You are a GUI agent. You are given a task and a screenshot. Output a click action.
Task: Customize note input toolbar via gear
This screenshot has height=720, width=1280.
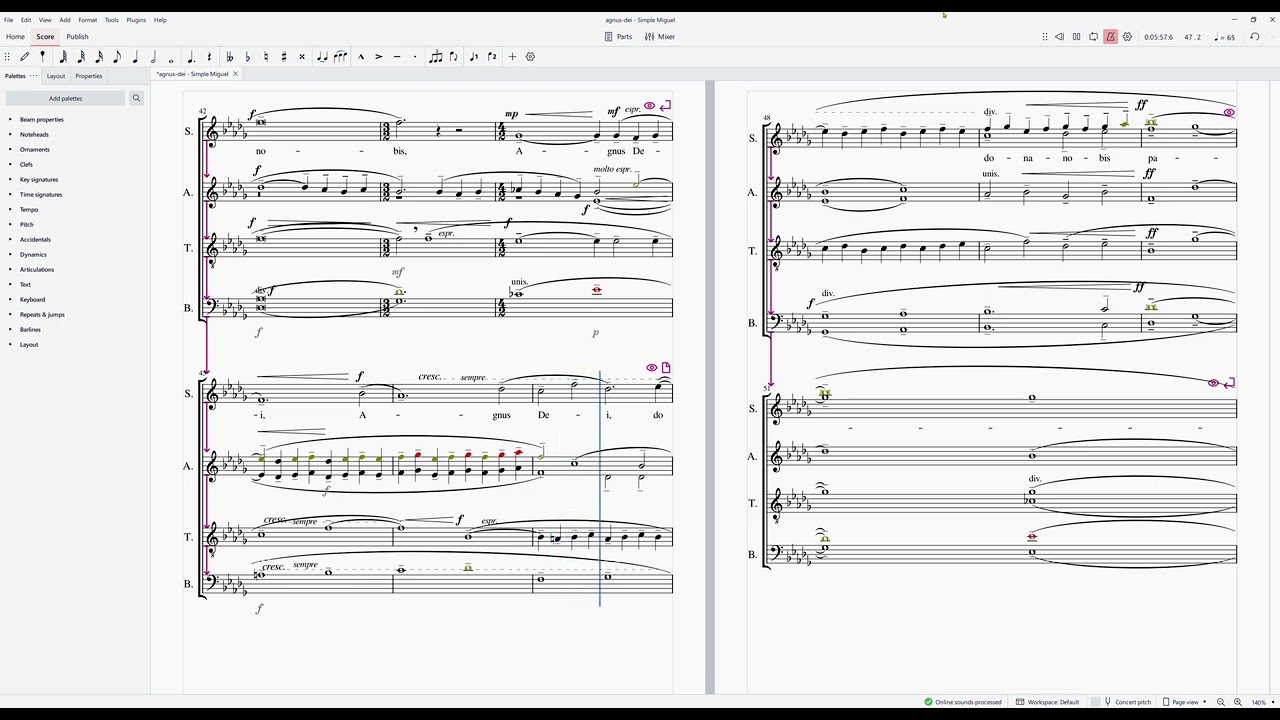pyautogui.click(x=530, y=57)
